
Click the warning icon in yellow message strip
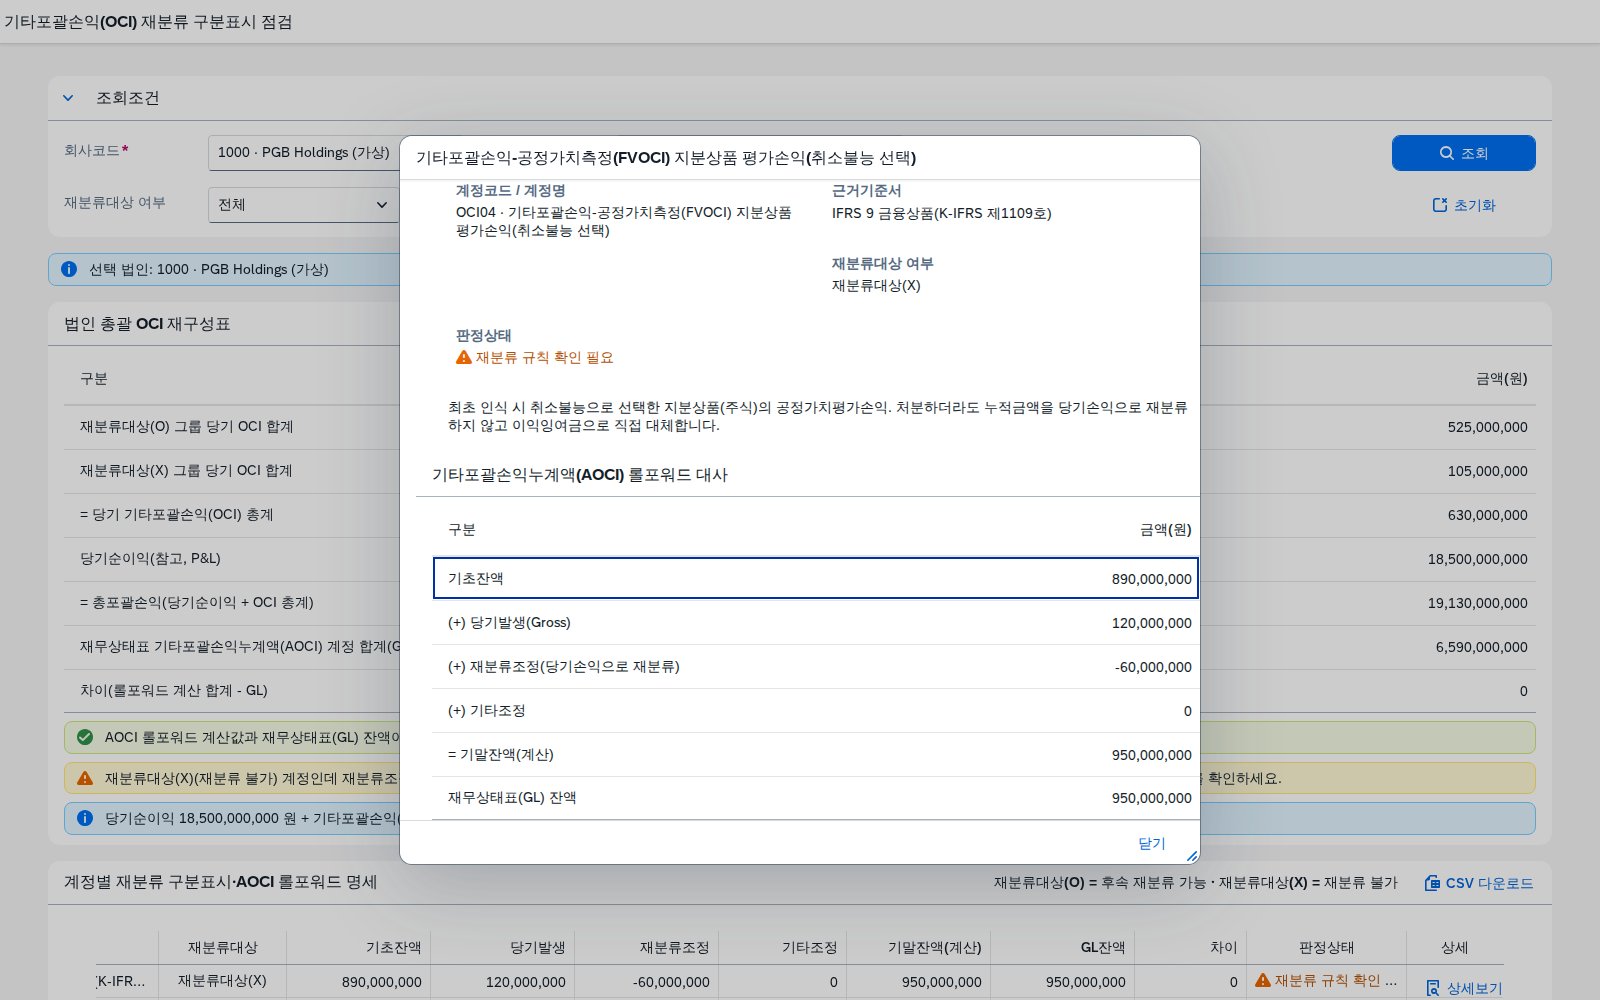85,778
